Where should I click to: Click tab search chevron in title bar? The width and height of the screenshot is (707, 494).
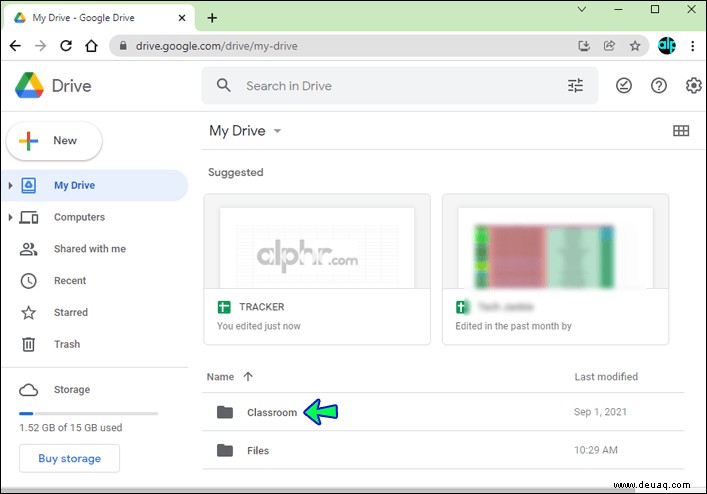pyautogui.click(x=582, y=9)
